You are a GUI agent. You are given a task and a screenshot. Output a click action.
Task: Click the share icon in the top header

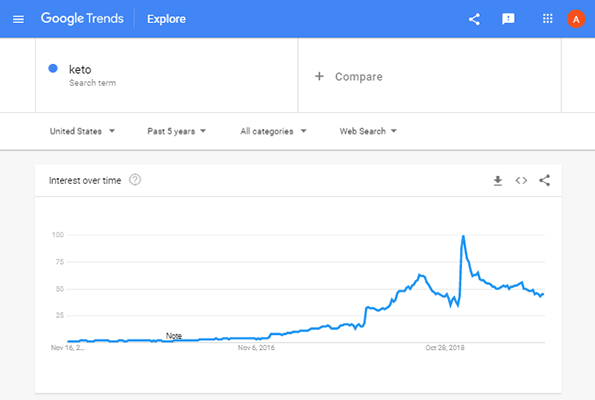[474, 19]
